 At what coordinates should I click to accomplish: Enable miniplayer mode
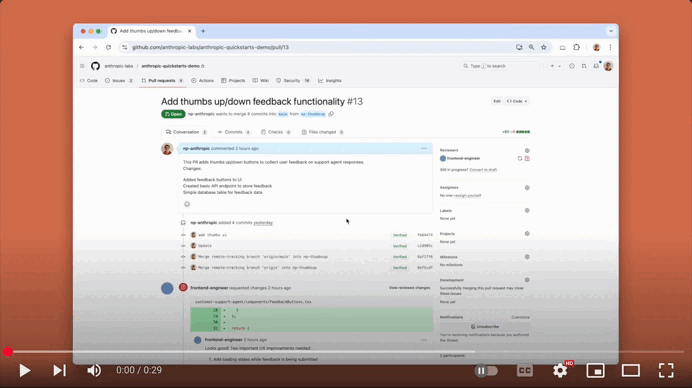[595, 370]
